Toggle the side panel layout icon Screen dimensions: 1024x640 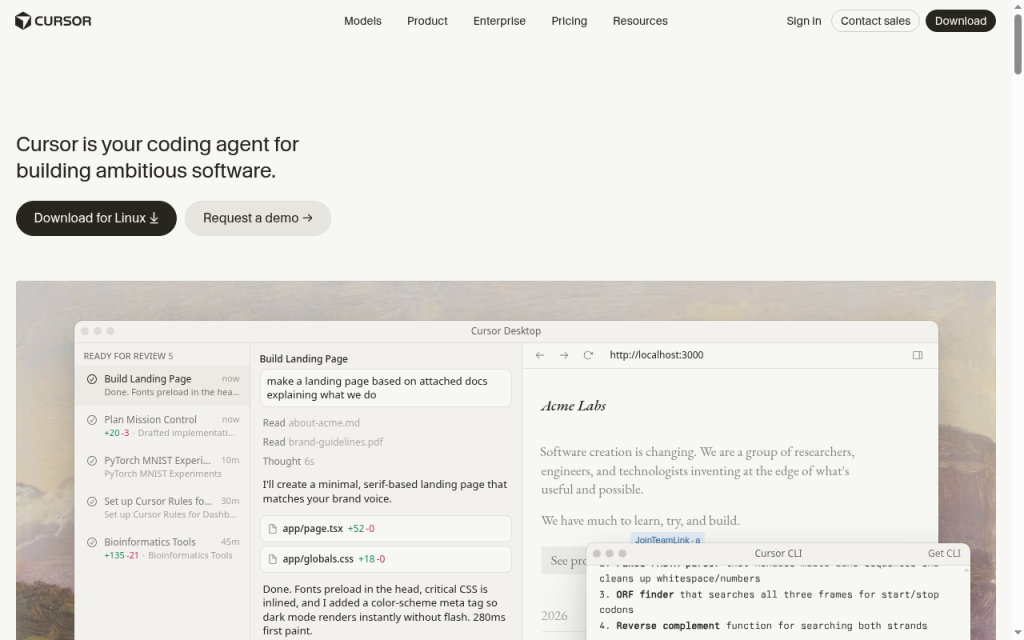pyautogui.click(x=918, y=355)
